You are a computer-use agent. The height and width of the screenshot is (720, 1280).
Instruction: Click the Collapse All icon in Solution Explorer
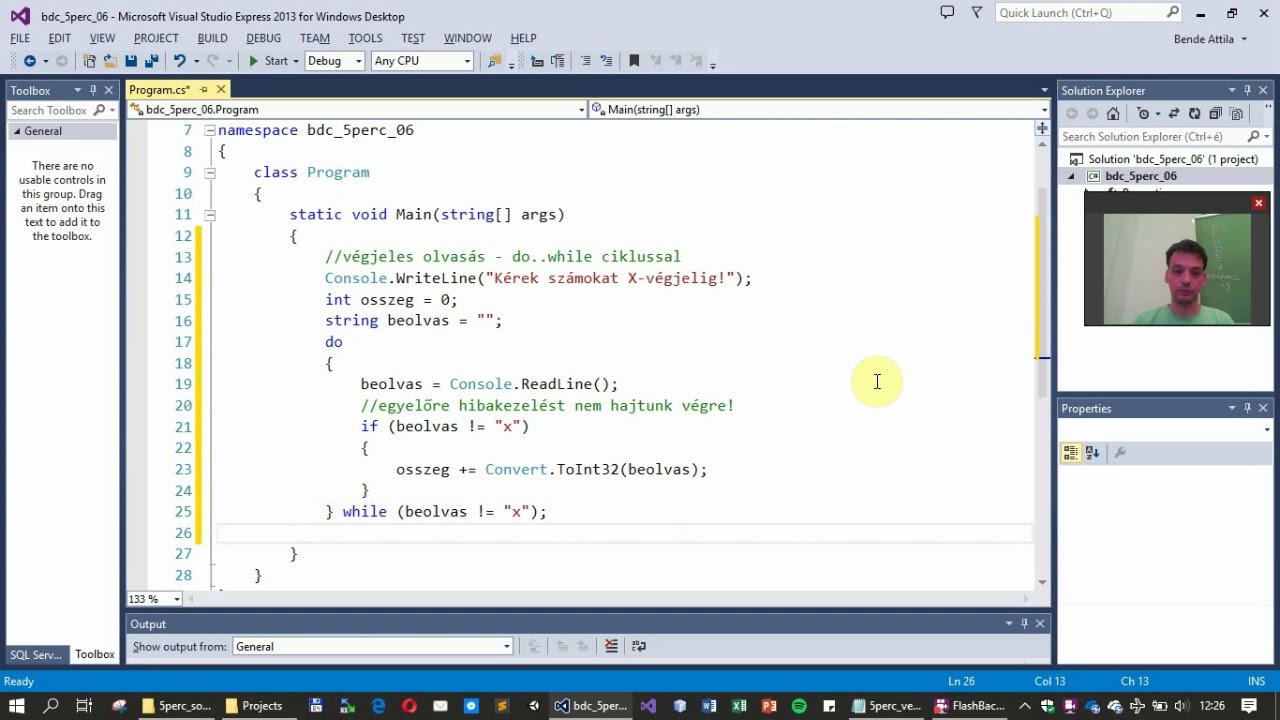point(1215,113)
